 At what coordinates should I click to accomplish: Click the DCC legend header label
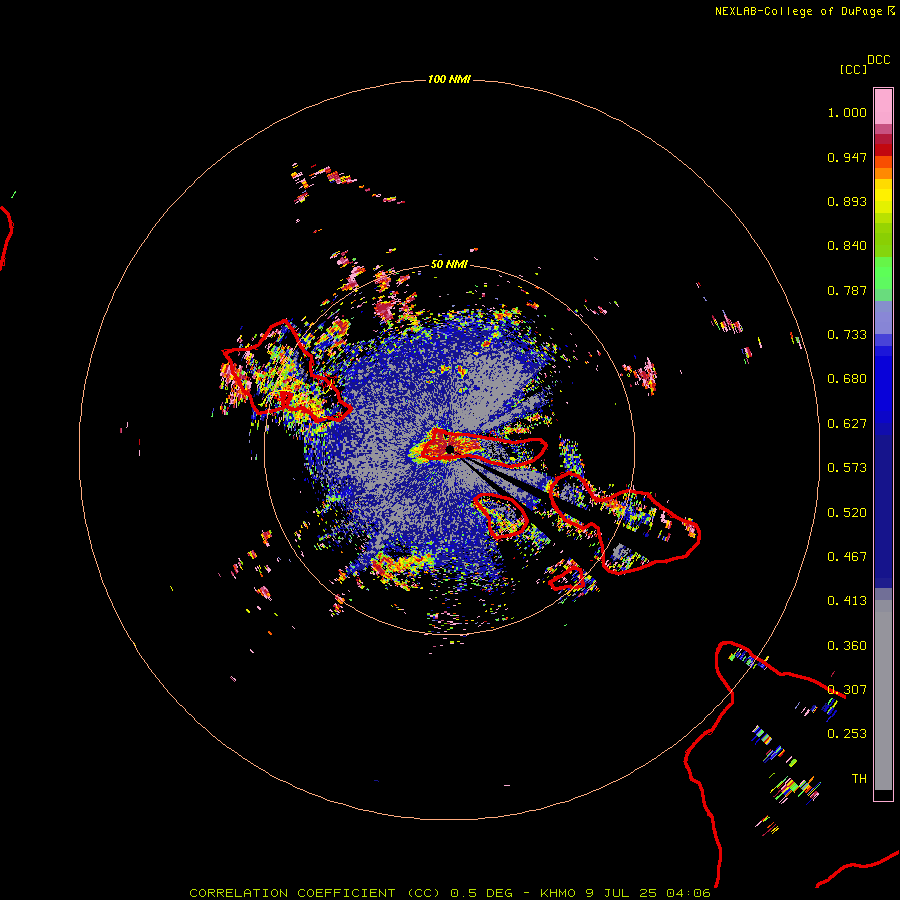coord(878,60)
